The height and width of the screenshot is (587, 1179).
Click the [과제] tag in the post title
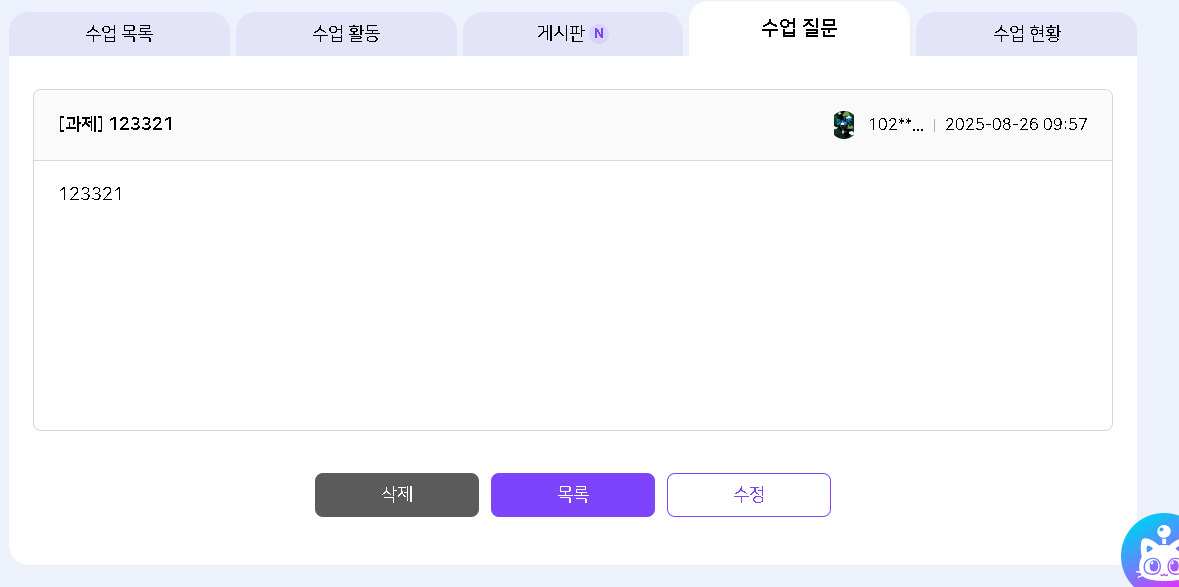coord(81,124)
